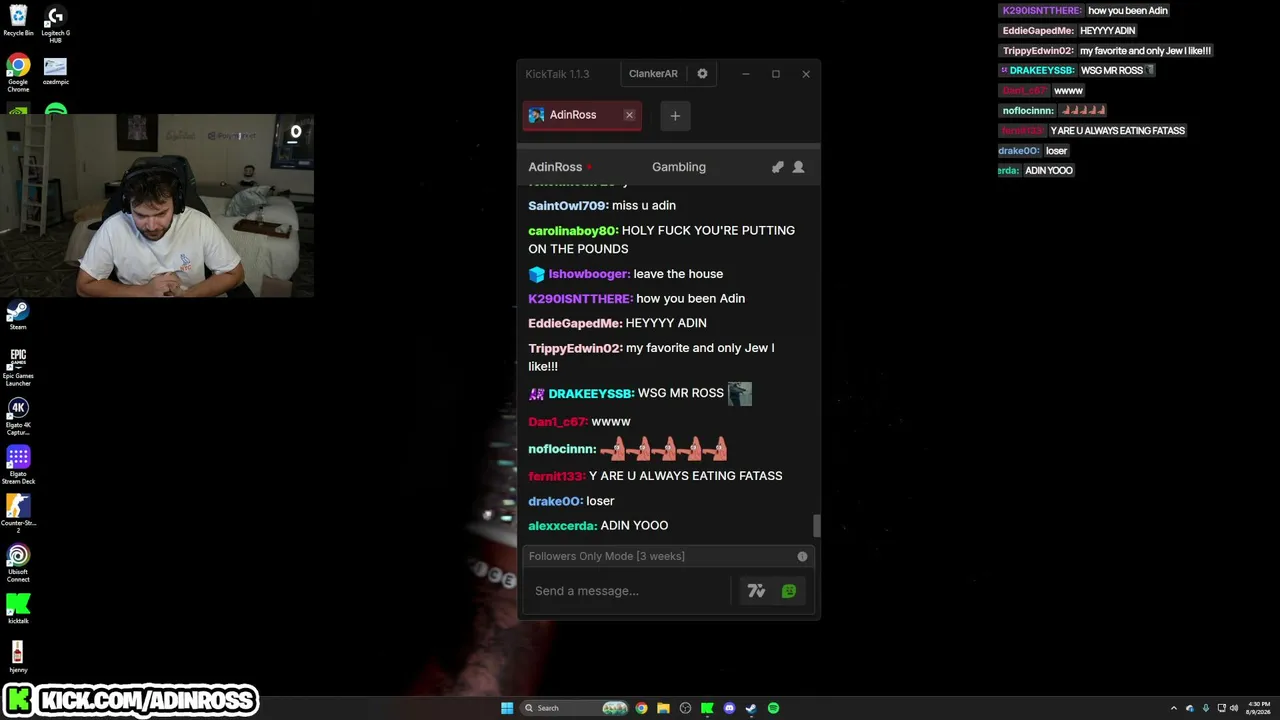Viewport: 1280px width, 720px height.
Task: Open the ClankerAR account menu
Action: click(x=653, y=74)
